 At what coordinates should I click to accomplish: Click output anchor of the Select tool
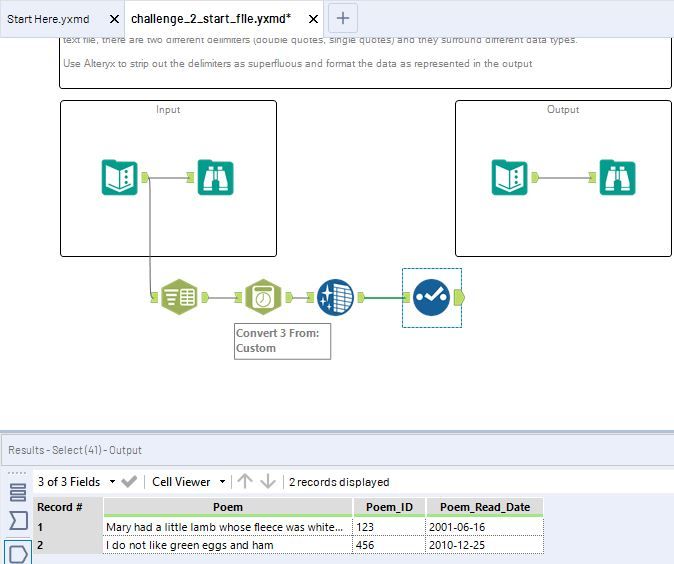[x=460, y=297]
